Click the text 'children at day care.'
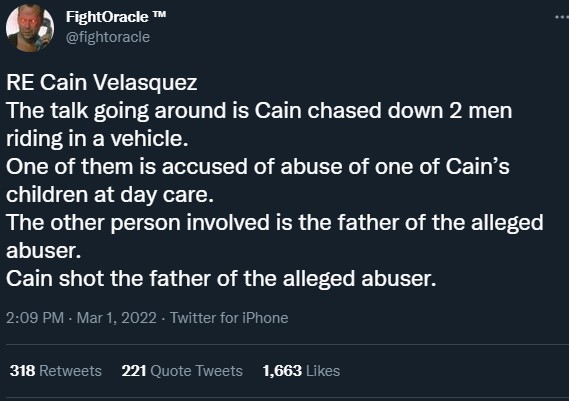 [110, 195]
